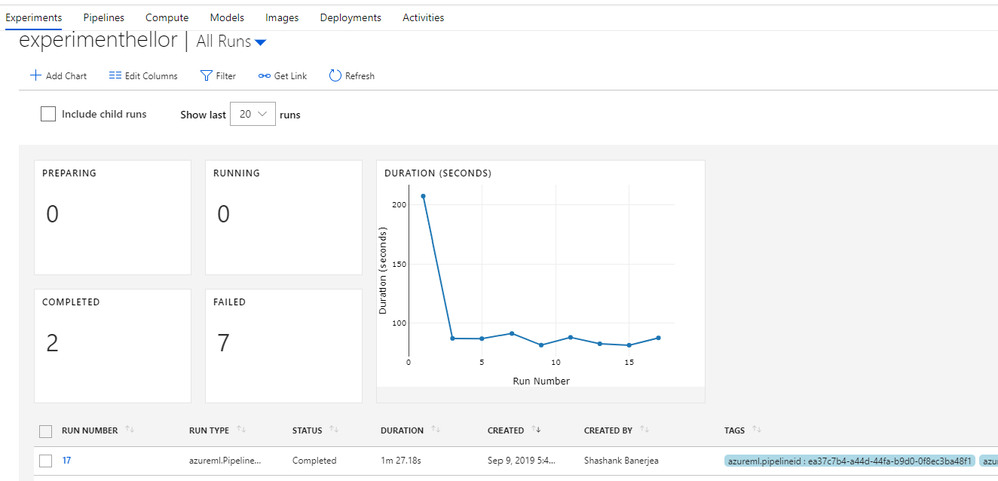998x481 pixels.
Task: Sort by Run Type column arrows
Action: coord(241,430)
